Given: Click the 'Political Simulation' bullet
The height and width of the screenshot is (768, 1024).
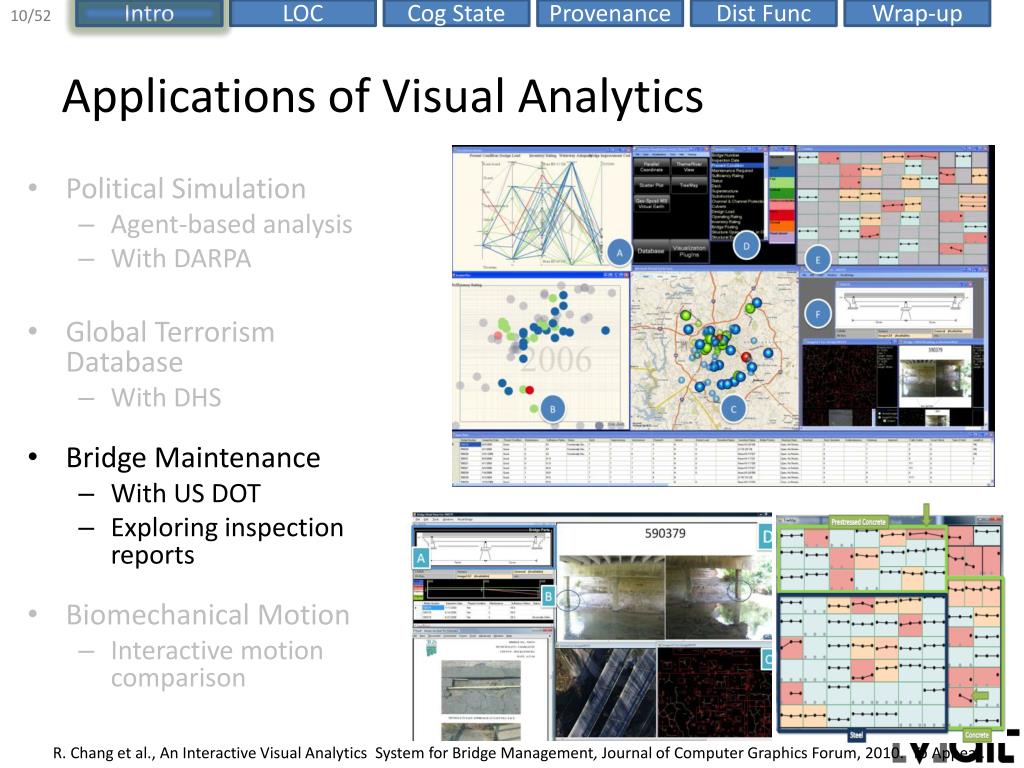Looking at the screenshot, I should click(x=186, y=189).
